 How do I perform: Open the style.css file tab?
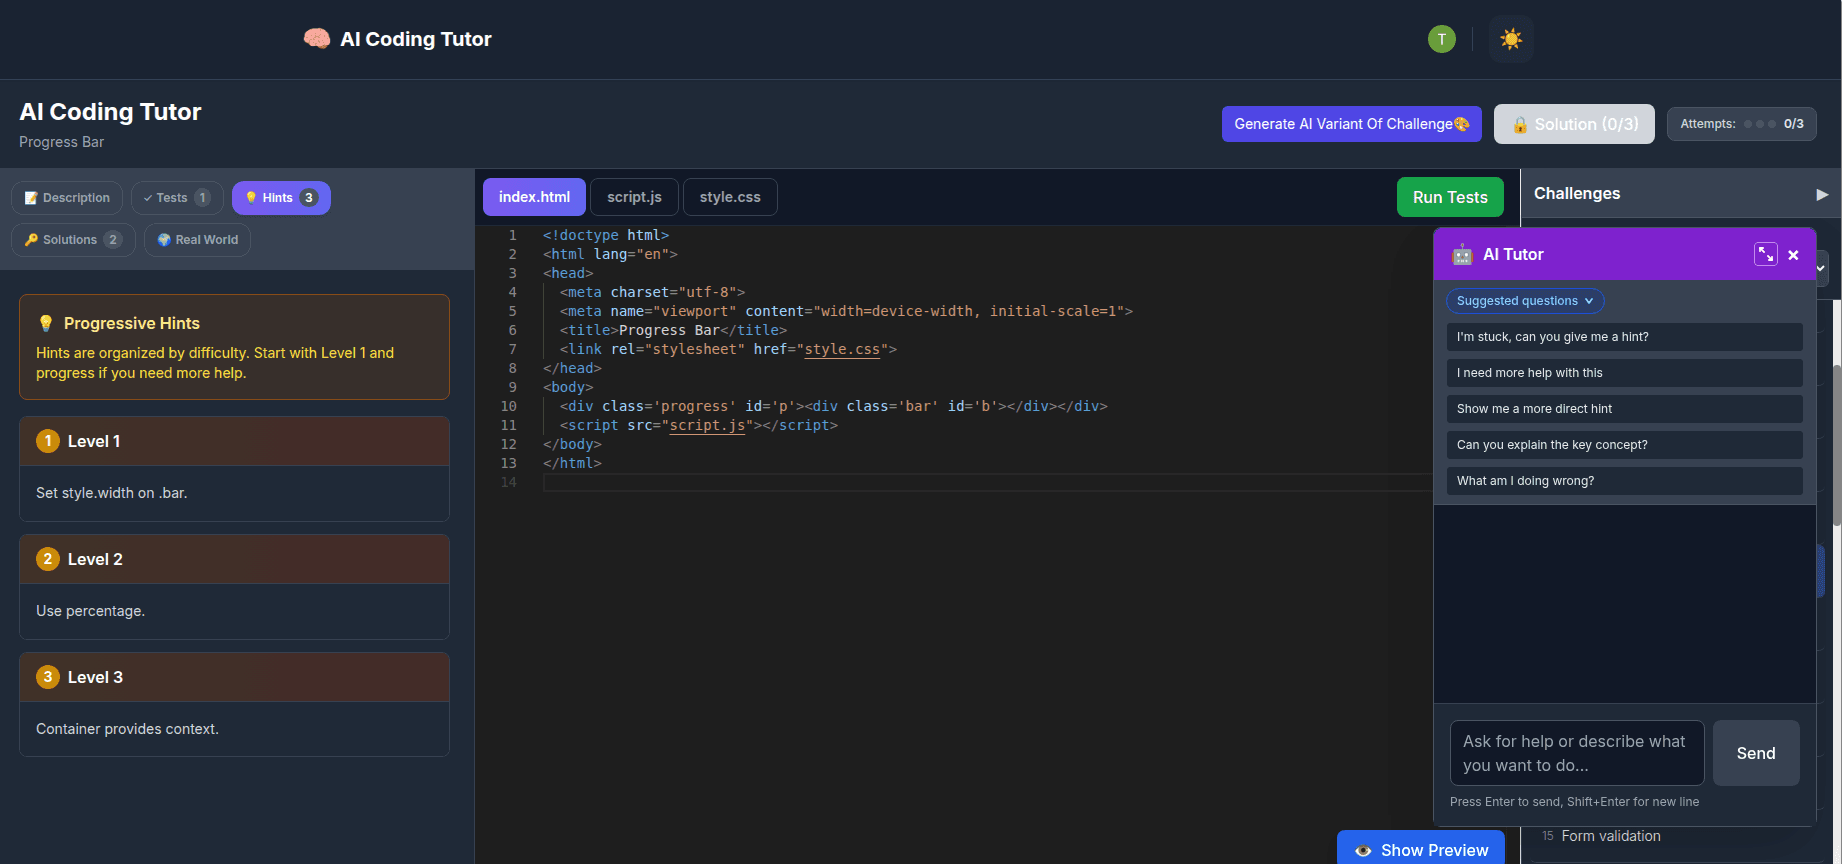pos(730,197)
